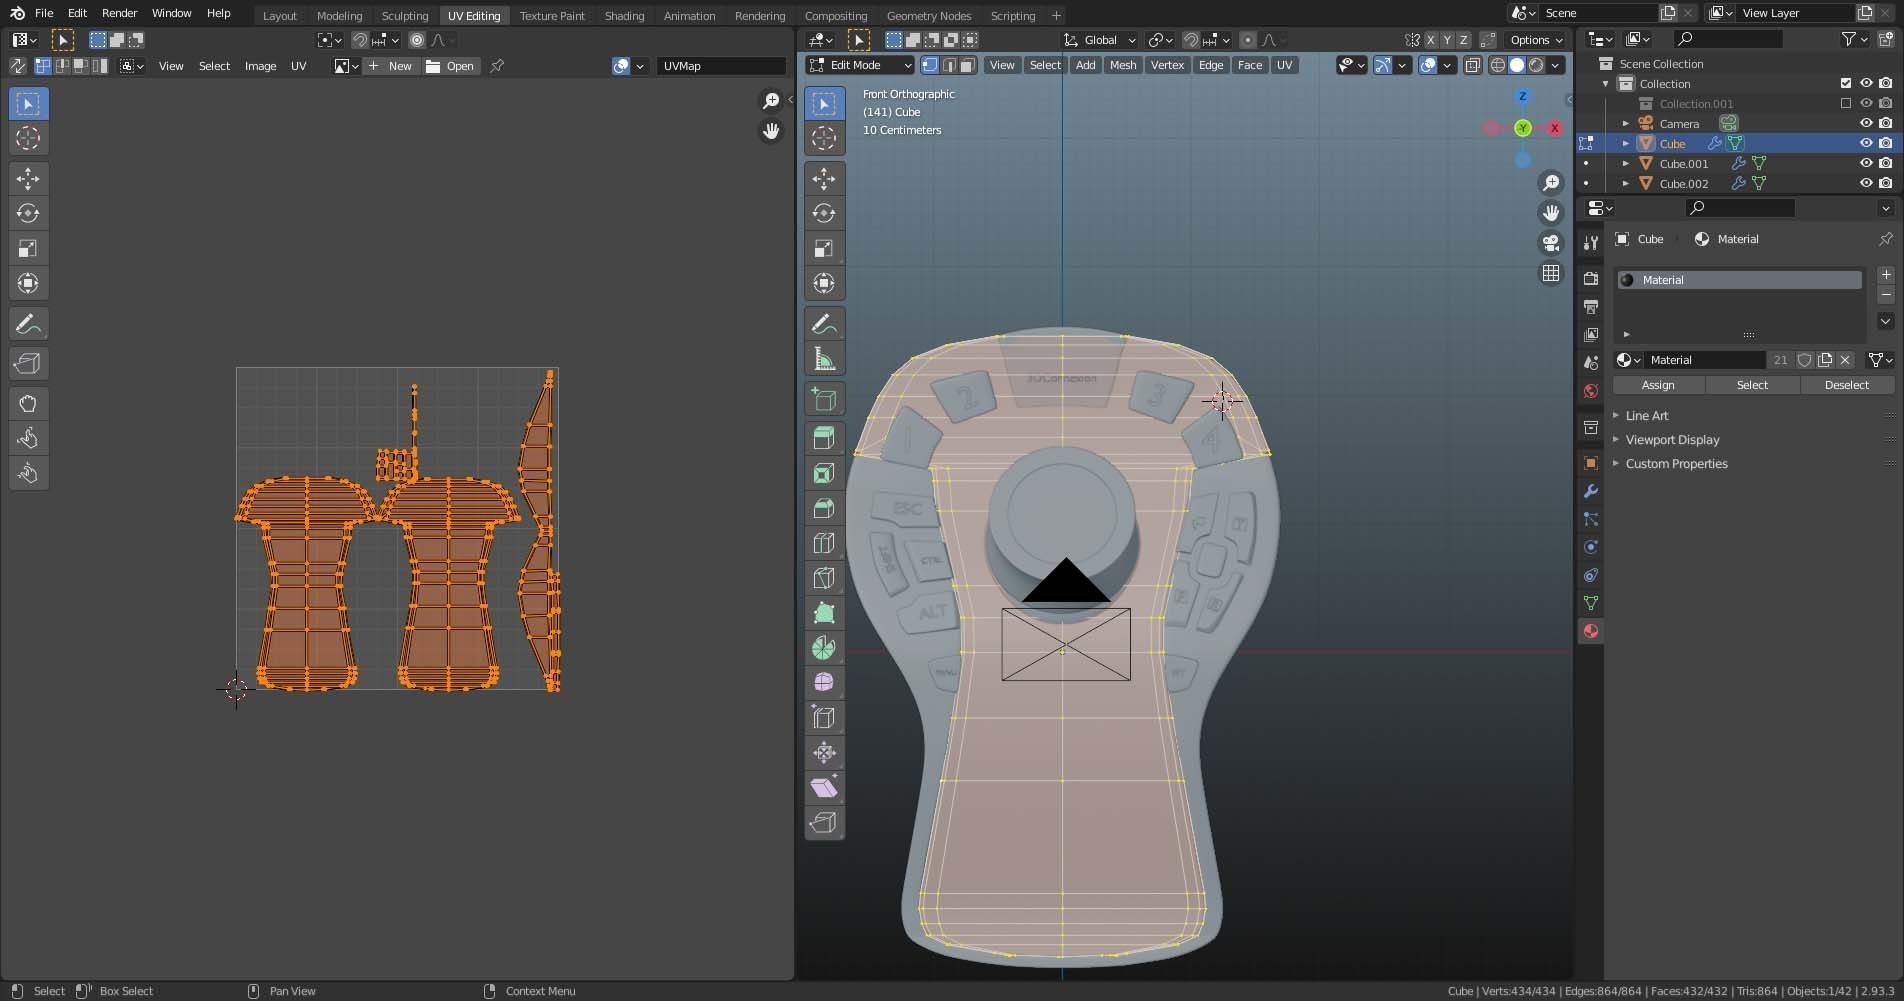Select the Shrink/Fatten tool
This screenshot has width=1904, height=1001.
coord(824,753)
